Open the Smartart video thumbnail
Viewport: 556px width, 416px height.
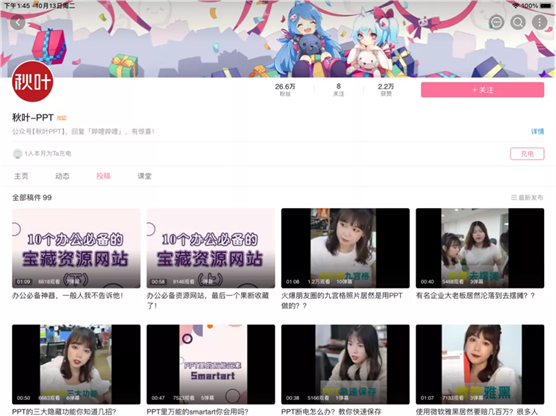(211, 364)
